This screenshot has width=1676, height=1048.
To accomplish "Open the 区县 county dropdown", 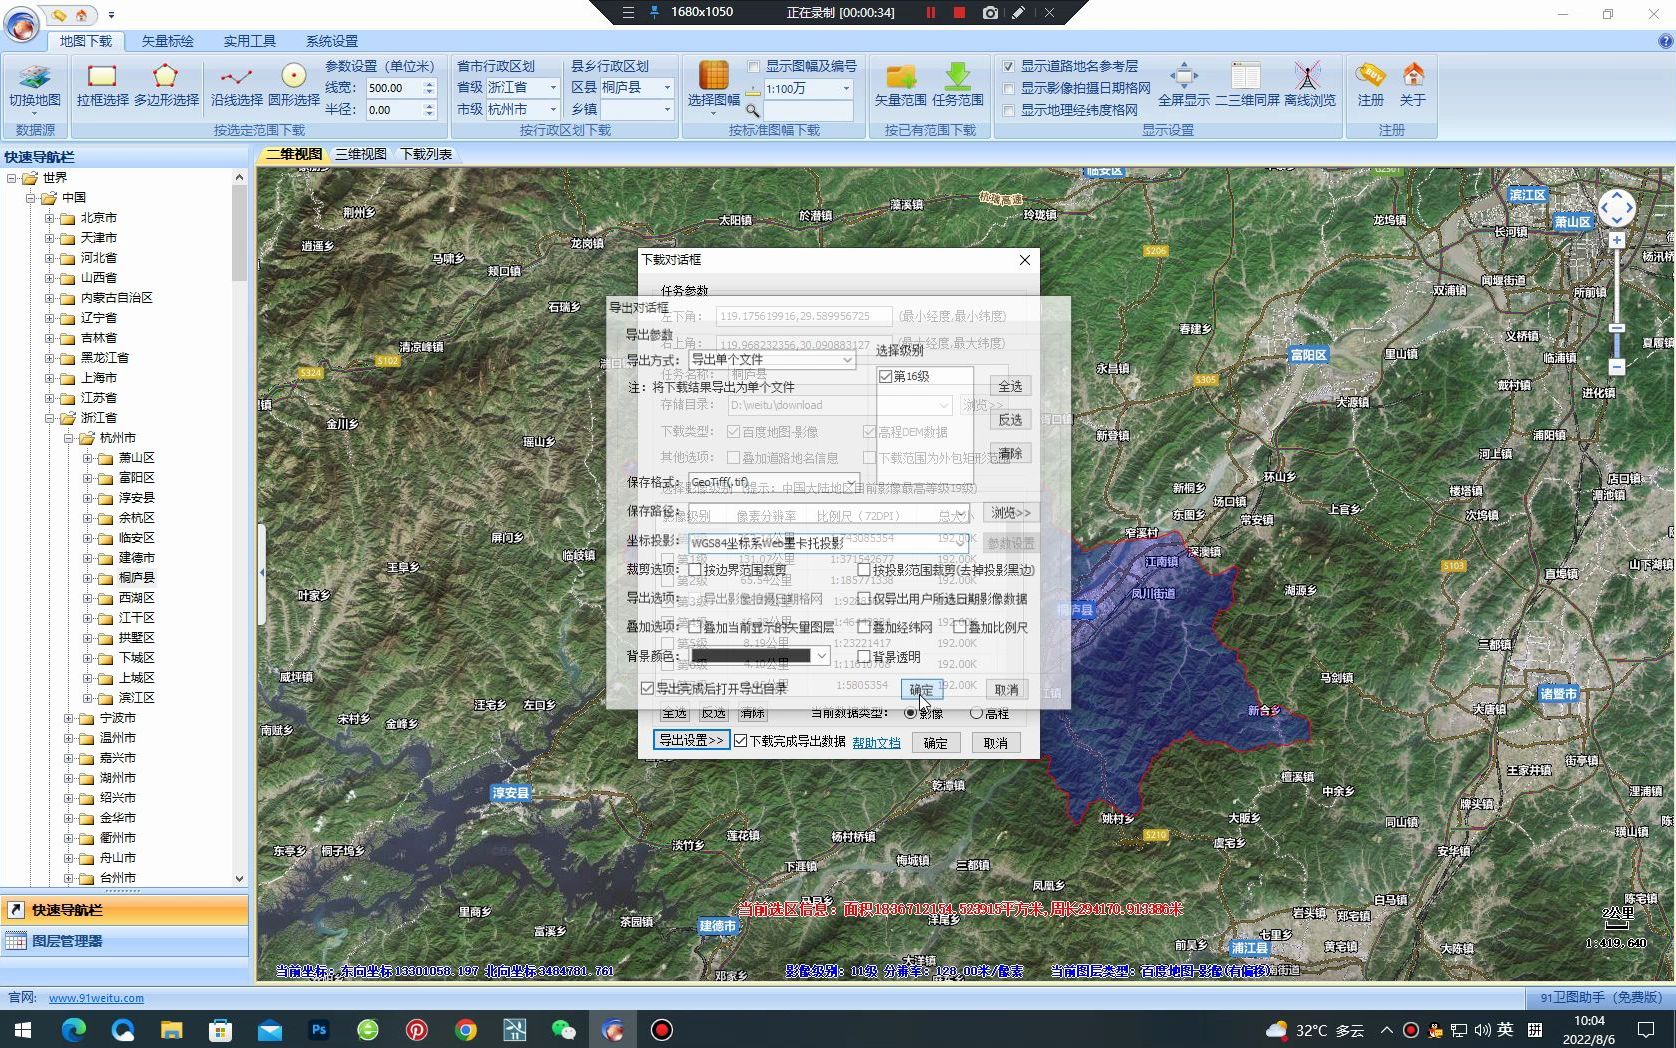I will click(667, 88).
